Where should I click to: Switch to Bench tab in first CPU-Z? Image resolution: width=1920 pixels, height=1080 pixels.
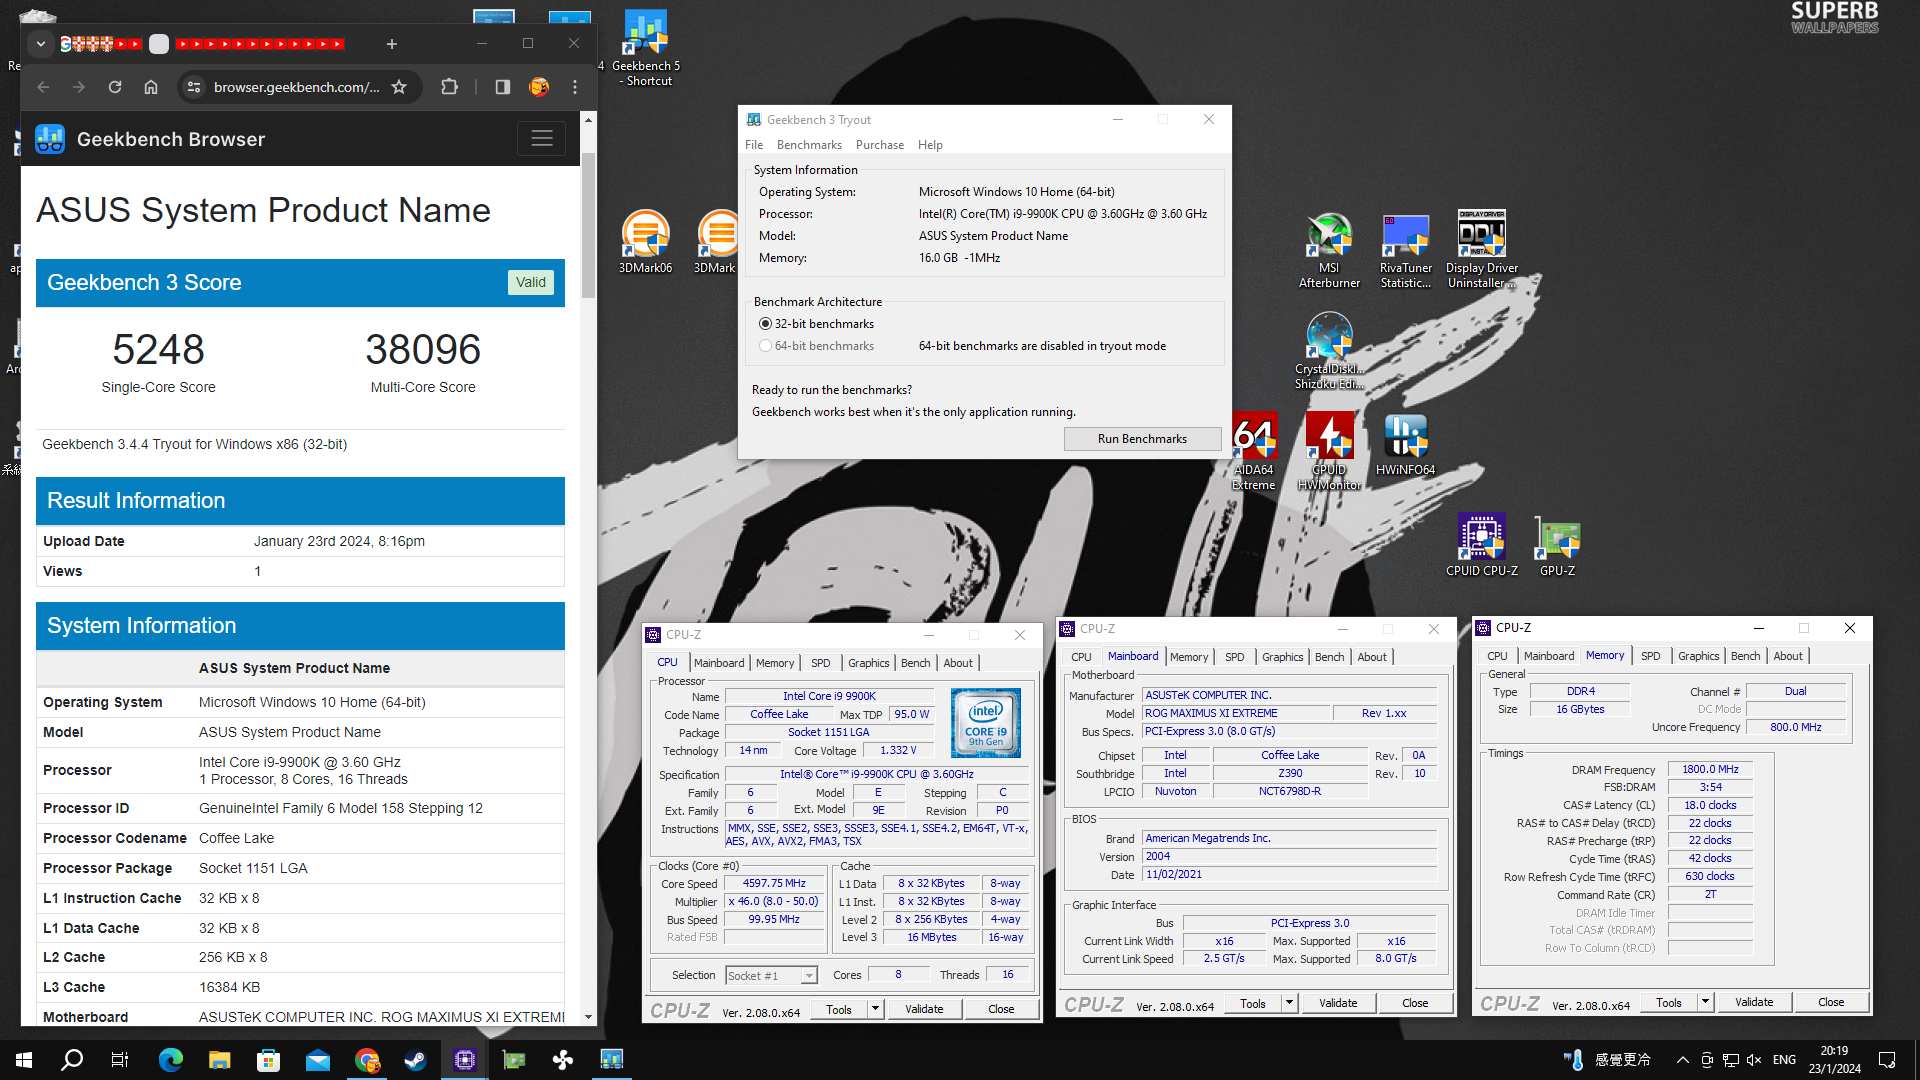(x=915, y=663)
